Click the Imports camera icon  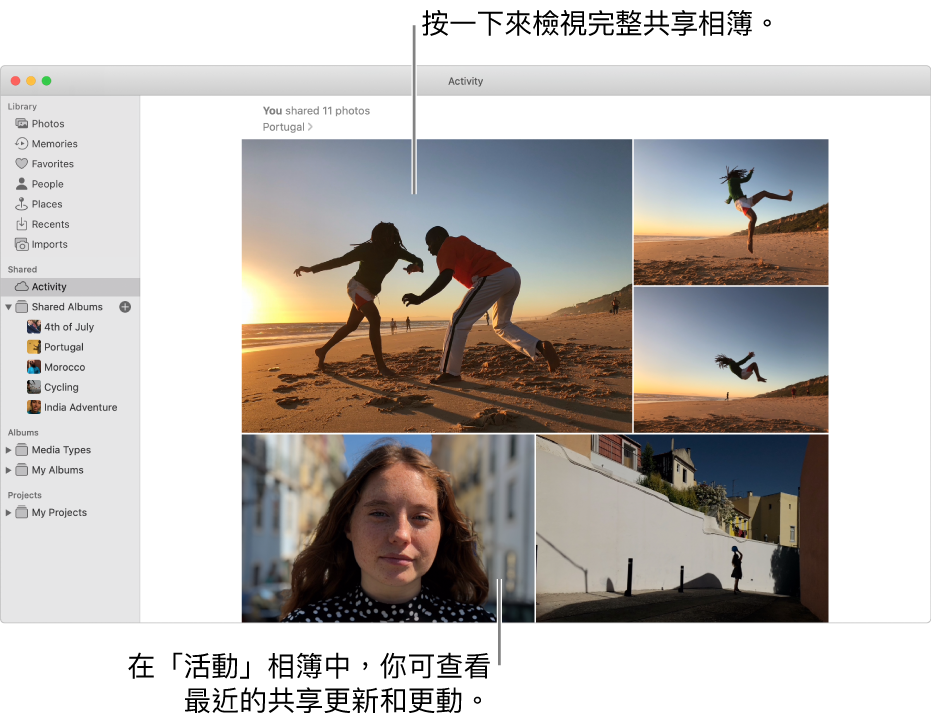22,244
